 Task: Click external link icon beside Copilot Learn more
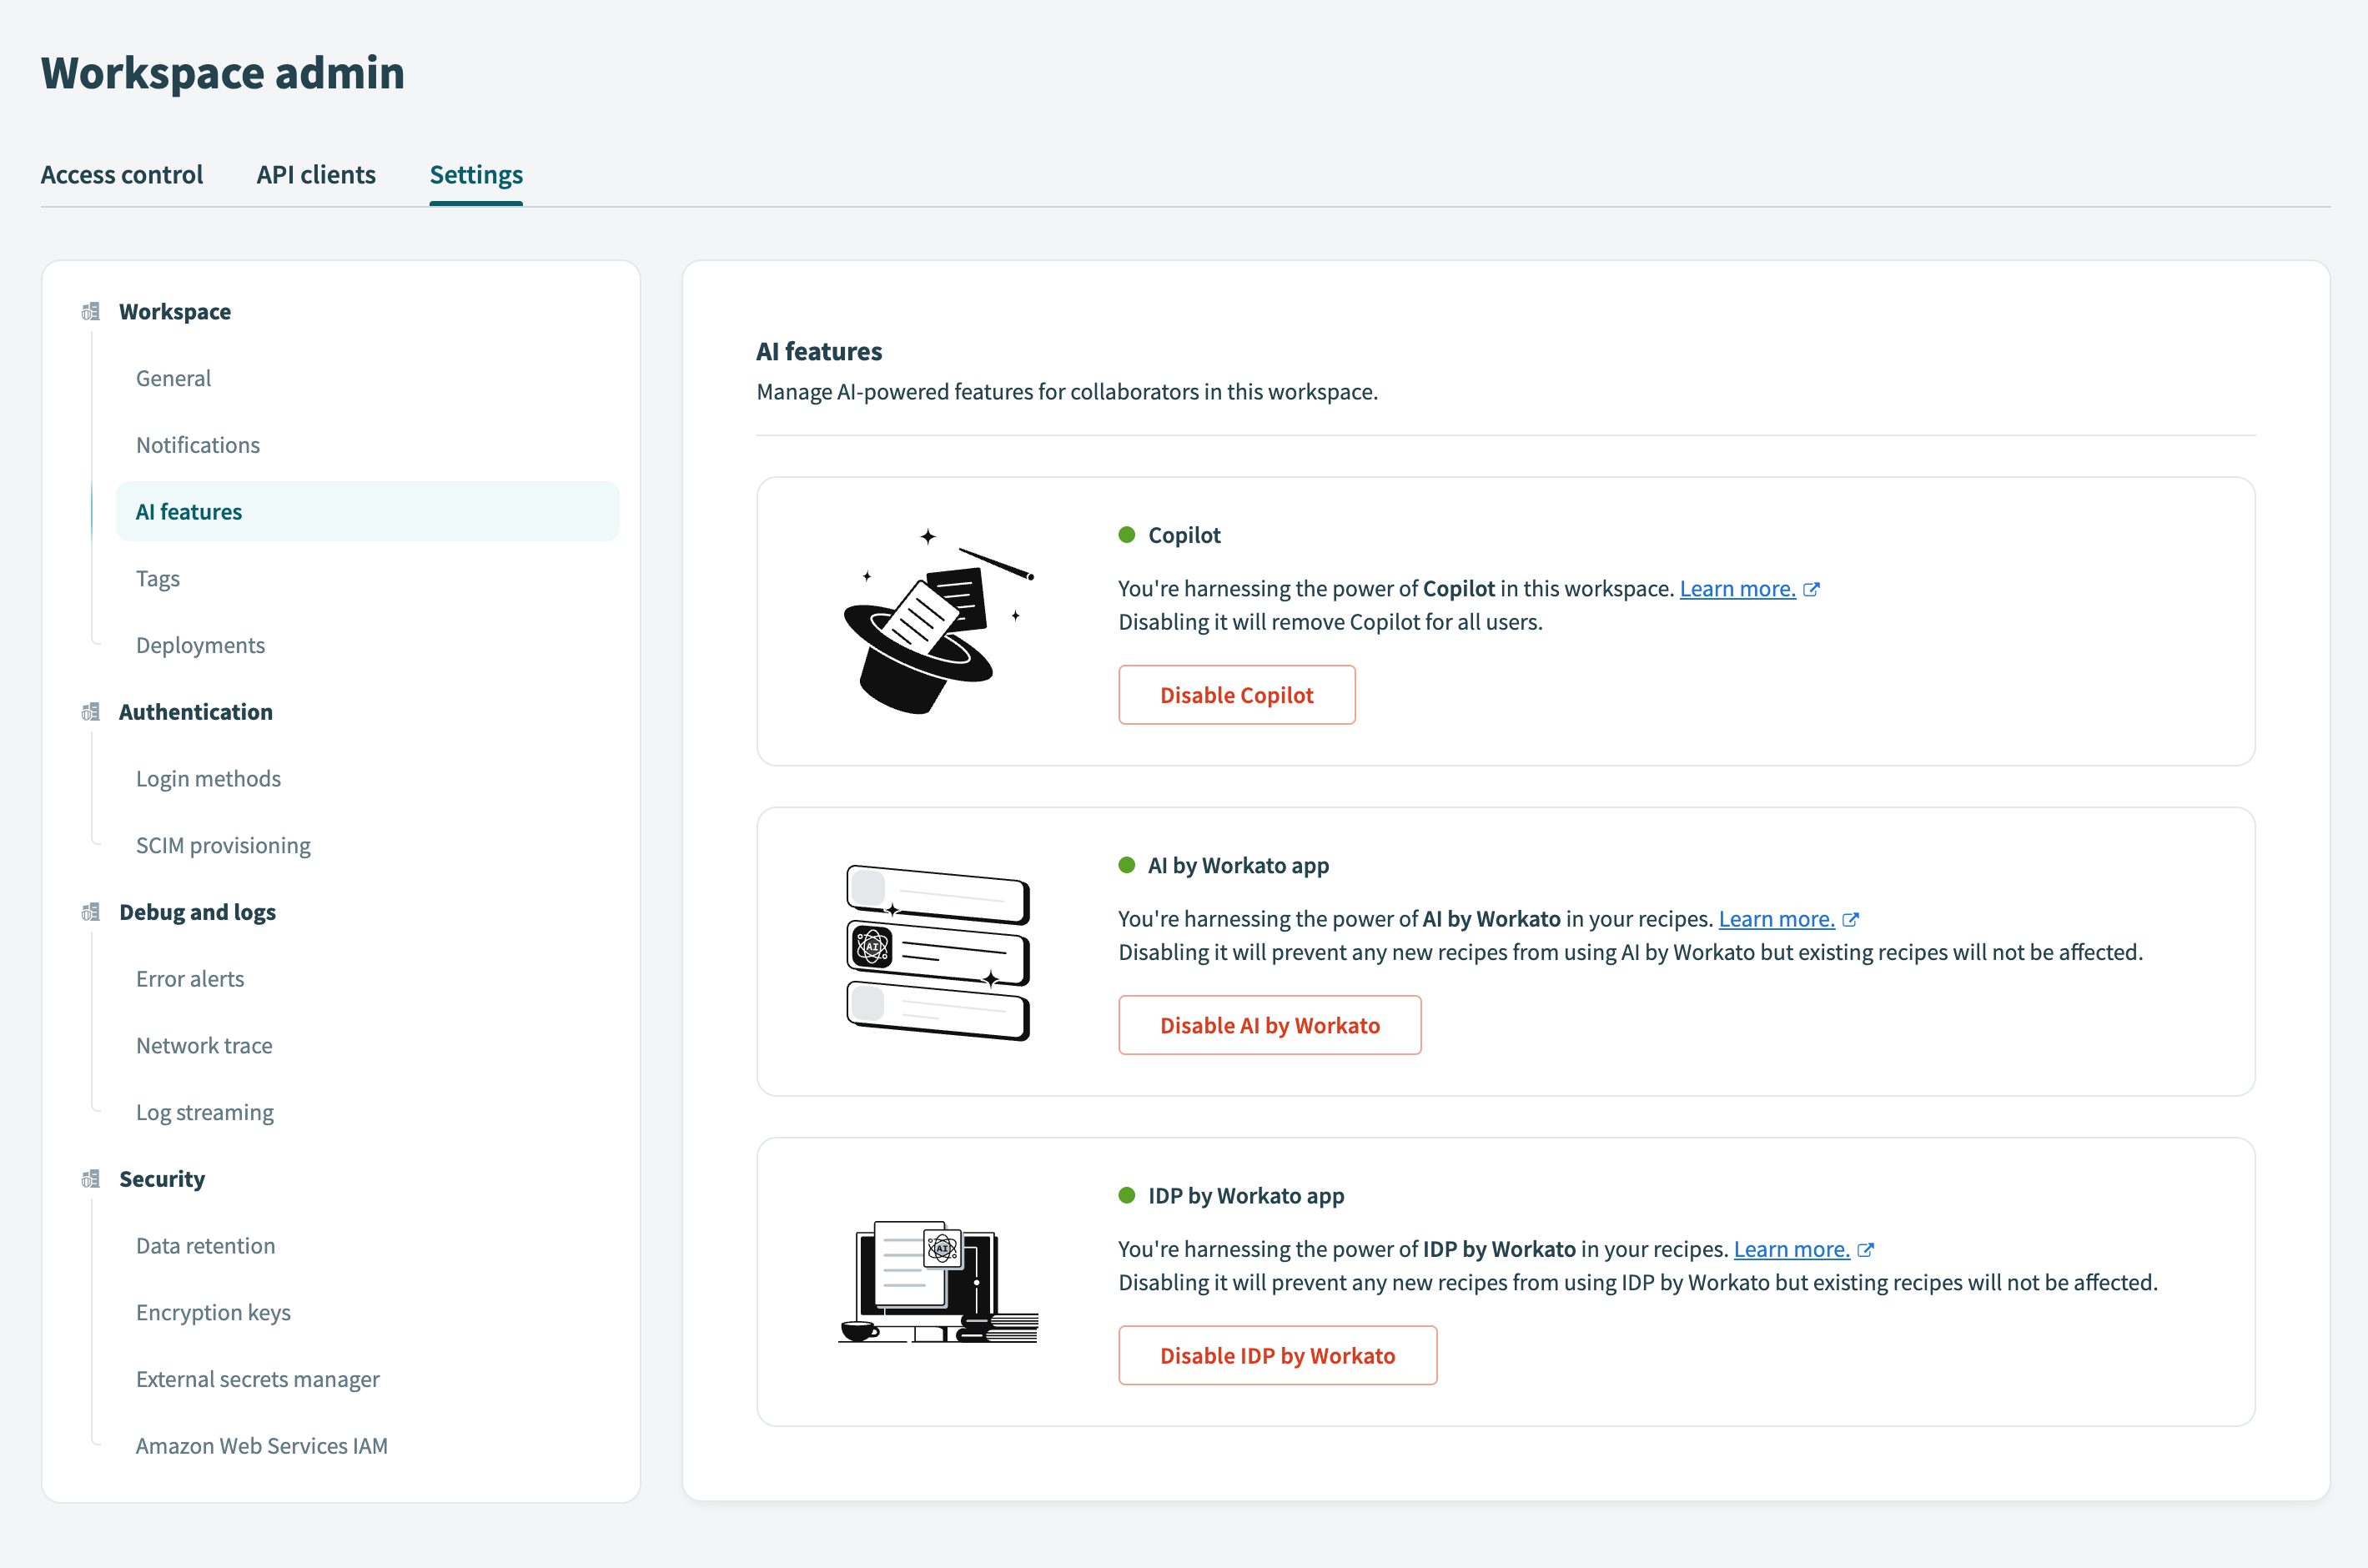1811,590
